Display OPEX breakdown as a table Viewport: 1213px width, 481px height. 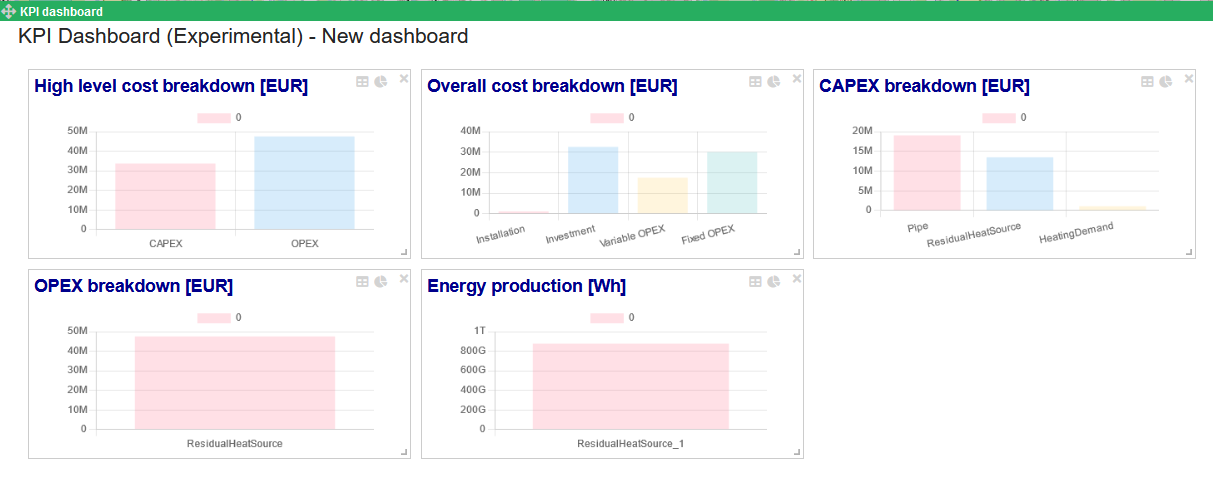(362, 282)
